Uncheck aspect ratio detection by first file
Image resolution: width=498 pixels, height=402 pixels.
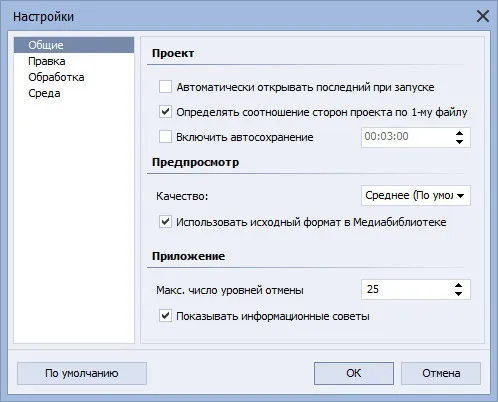[165, 112]
